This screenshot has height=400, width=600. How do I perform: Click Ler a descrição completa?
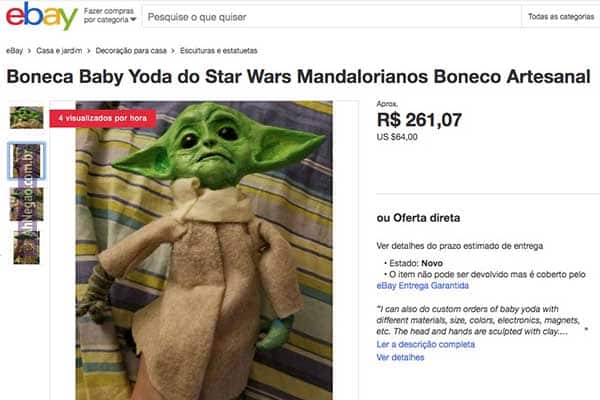[x=426, y=344]
